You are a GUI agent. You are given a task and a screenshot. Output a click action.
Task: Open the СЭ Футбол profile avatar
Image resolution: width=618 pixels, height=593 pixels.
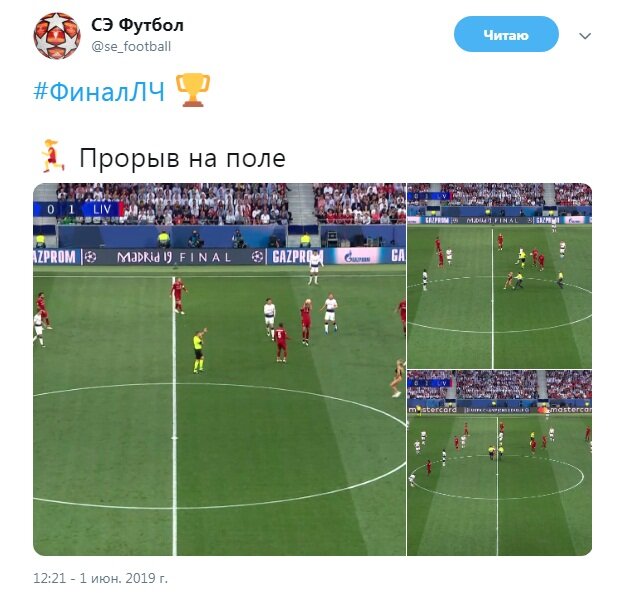[57, 36]
